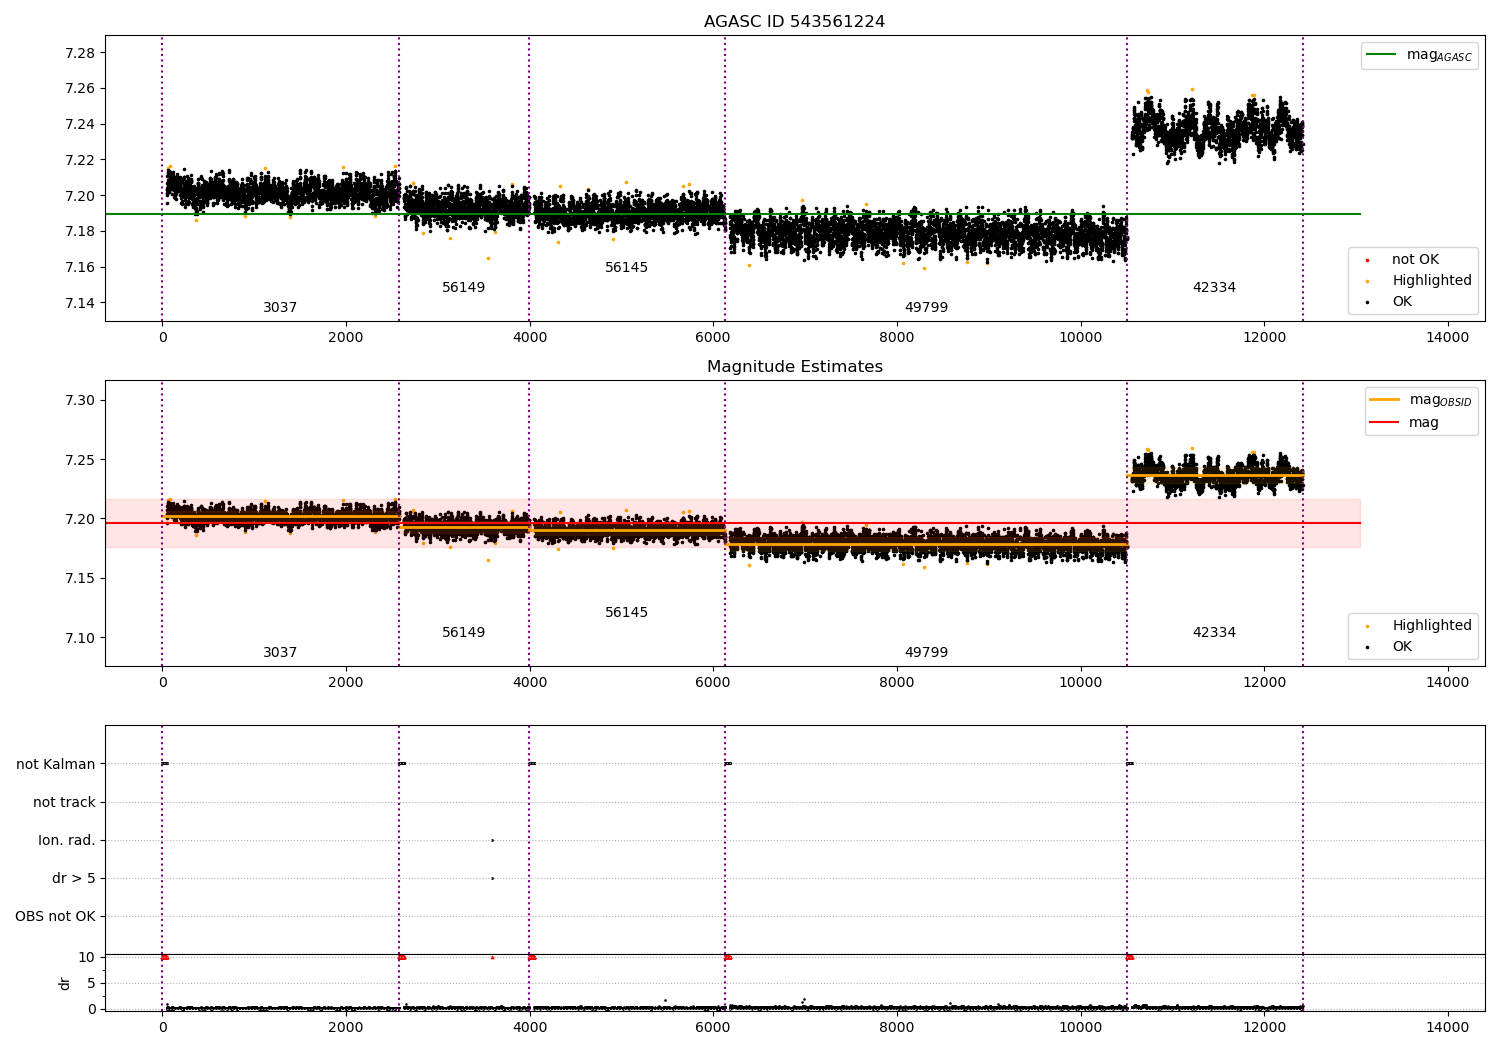1500x1050 pixels.
Task: Click the 7.26 y-axis tick label
Action: tap(80, 89)
